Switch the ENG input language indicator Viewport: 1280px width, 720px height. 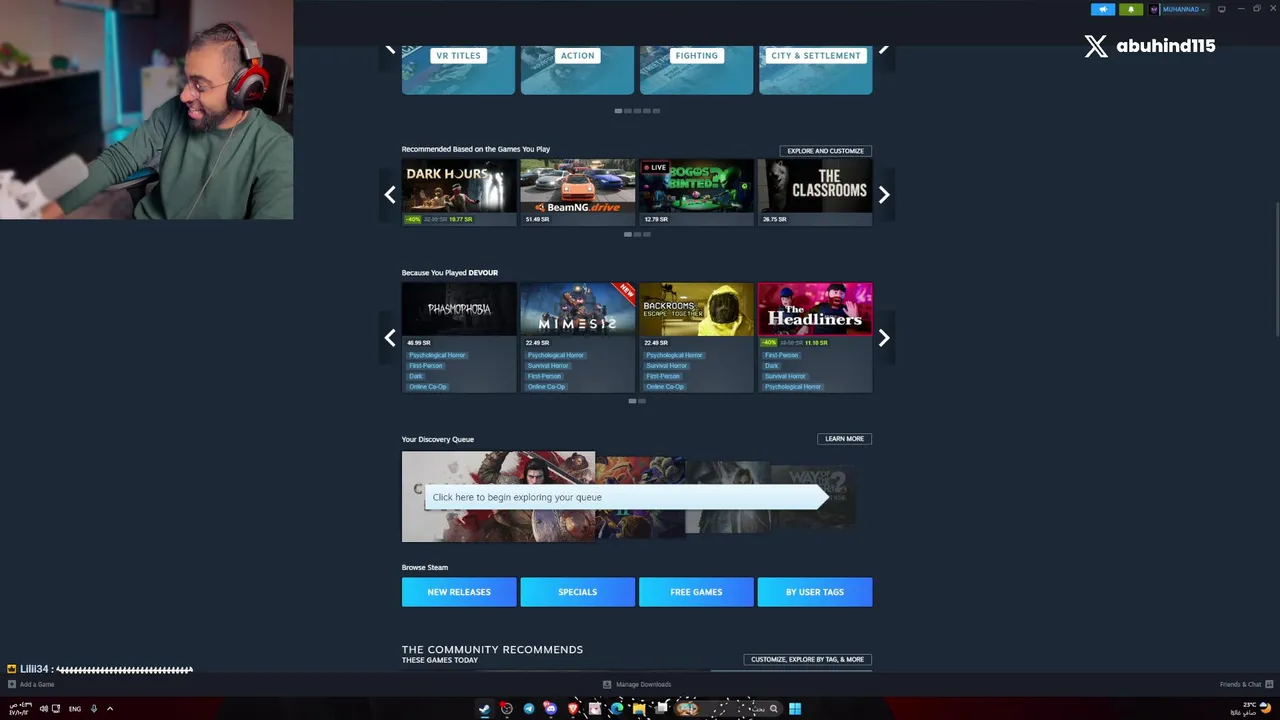pos(75,709)
